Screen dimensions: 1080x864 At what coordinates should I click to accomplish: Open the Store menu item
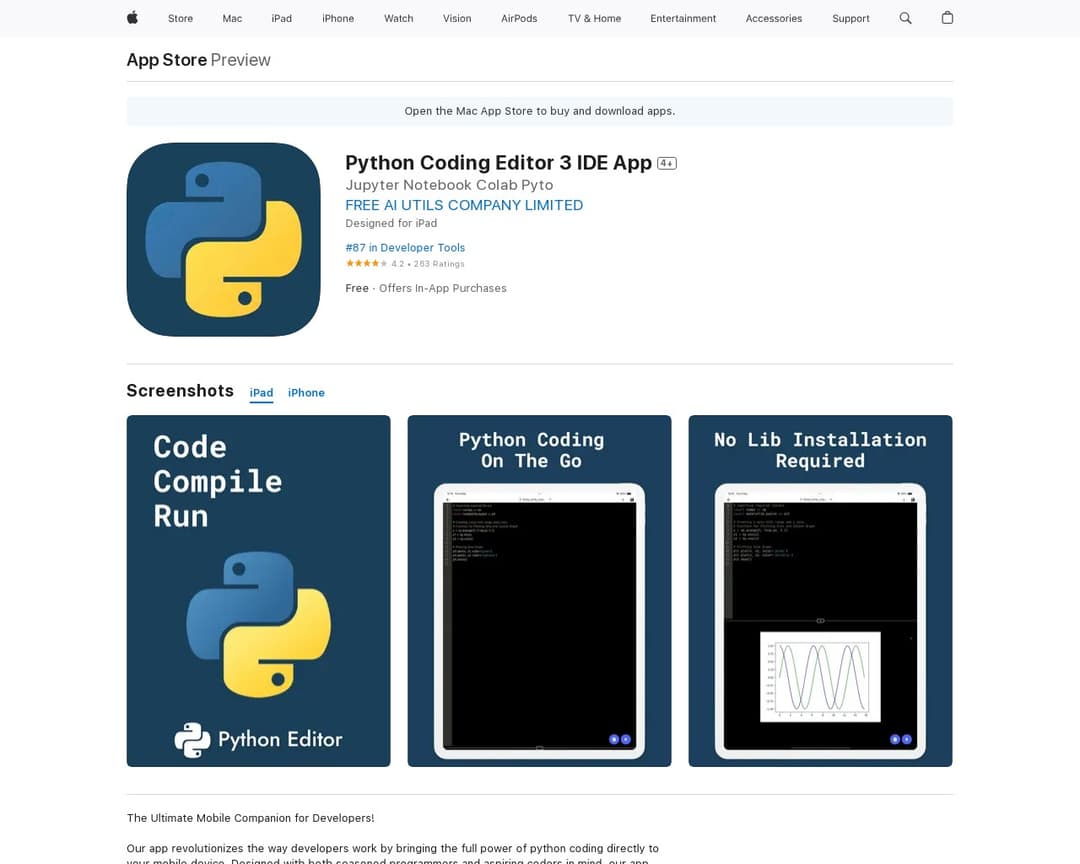pyautogui.click(x=180, y=19)
